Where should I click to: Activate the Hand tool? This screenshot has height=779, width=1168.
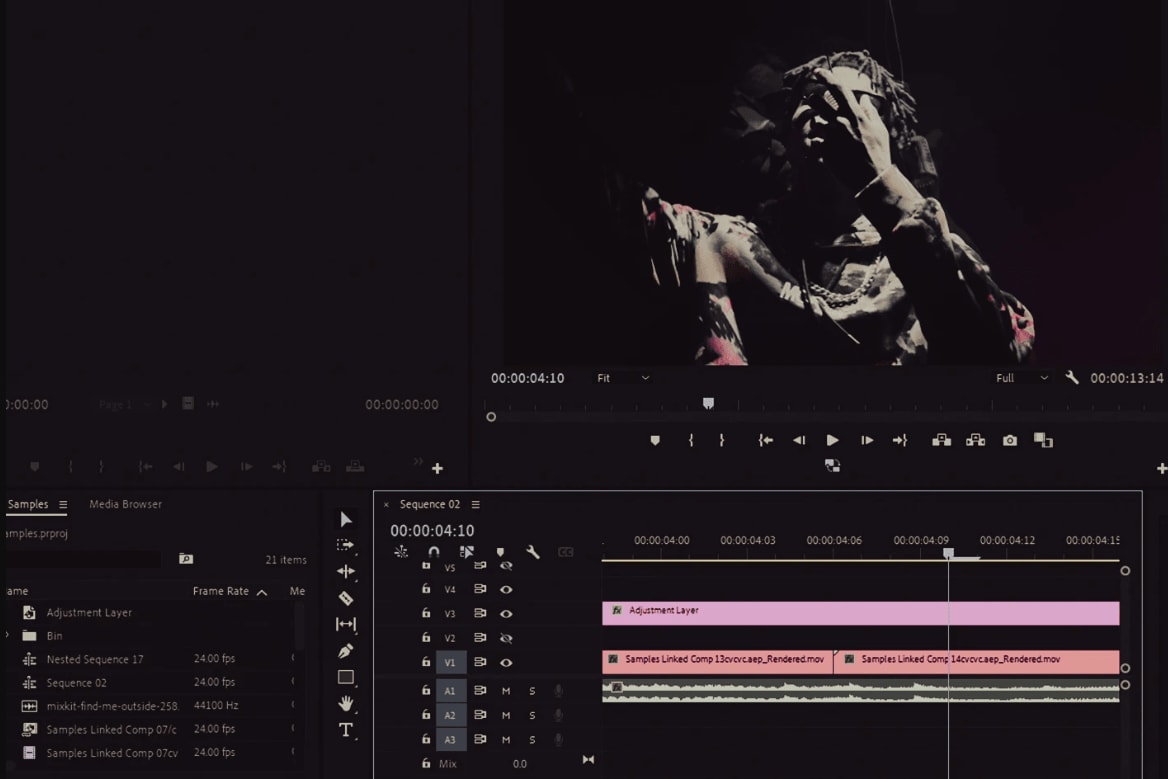(346, 704)
